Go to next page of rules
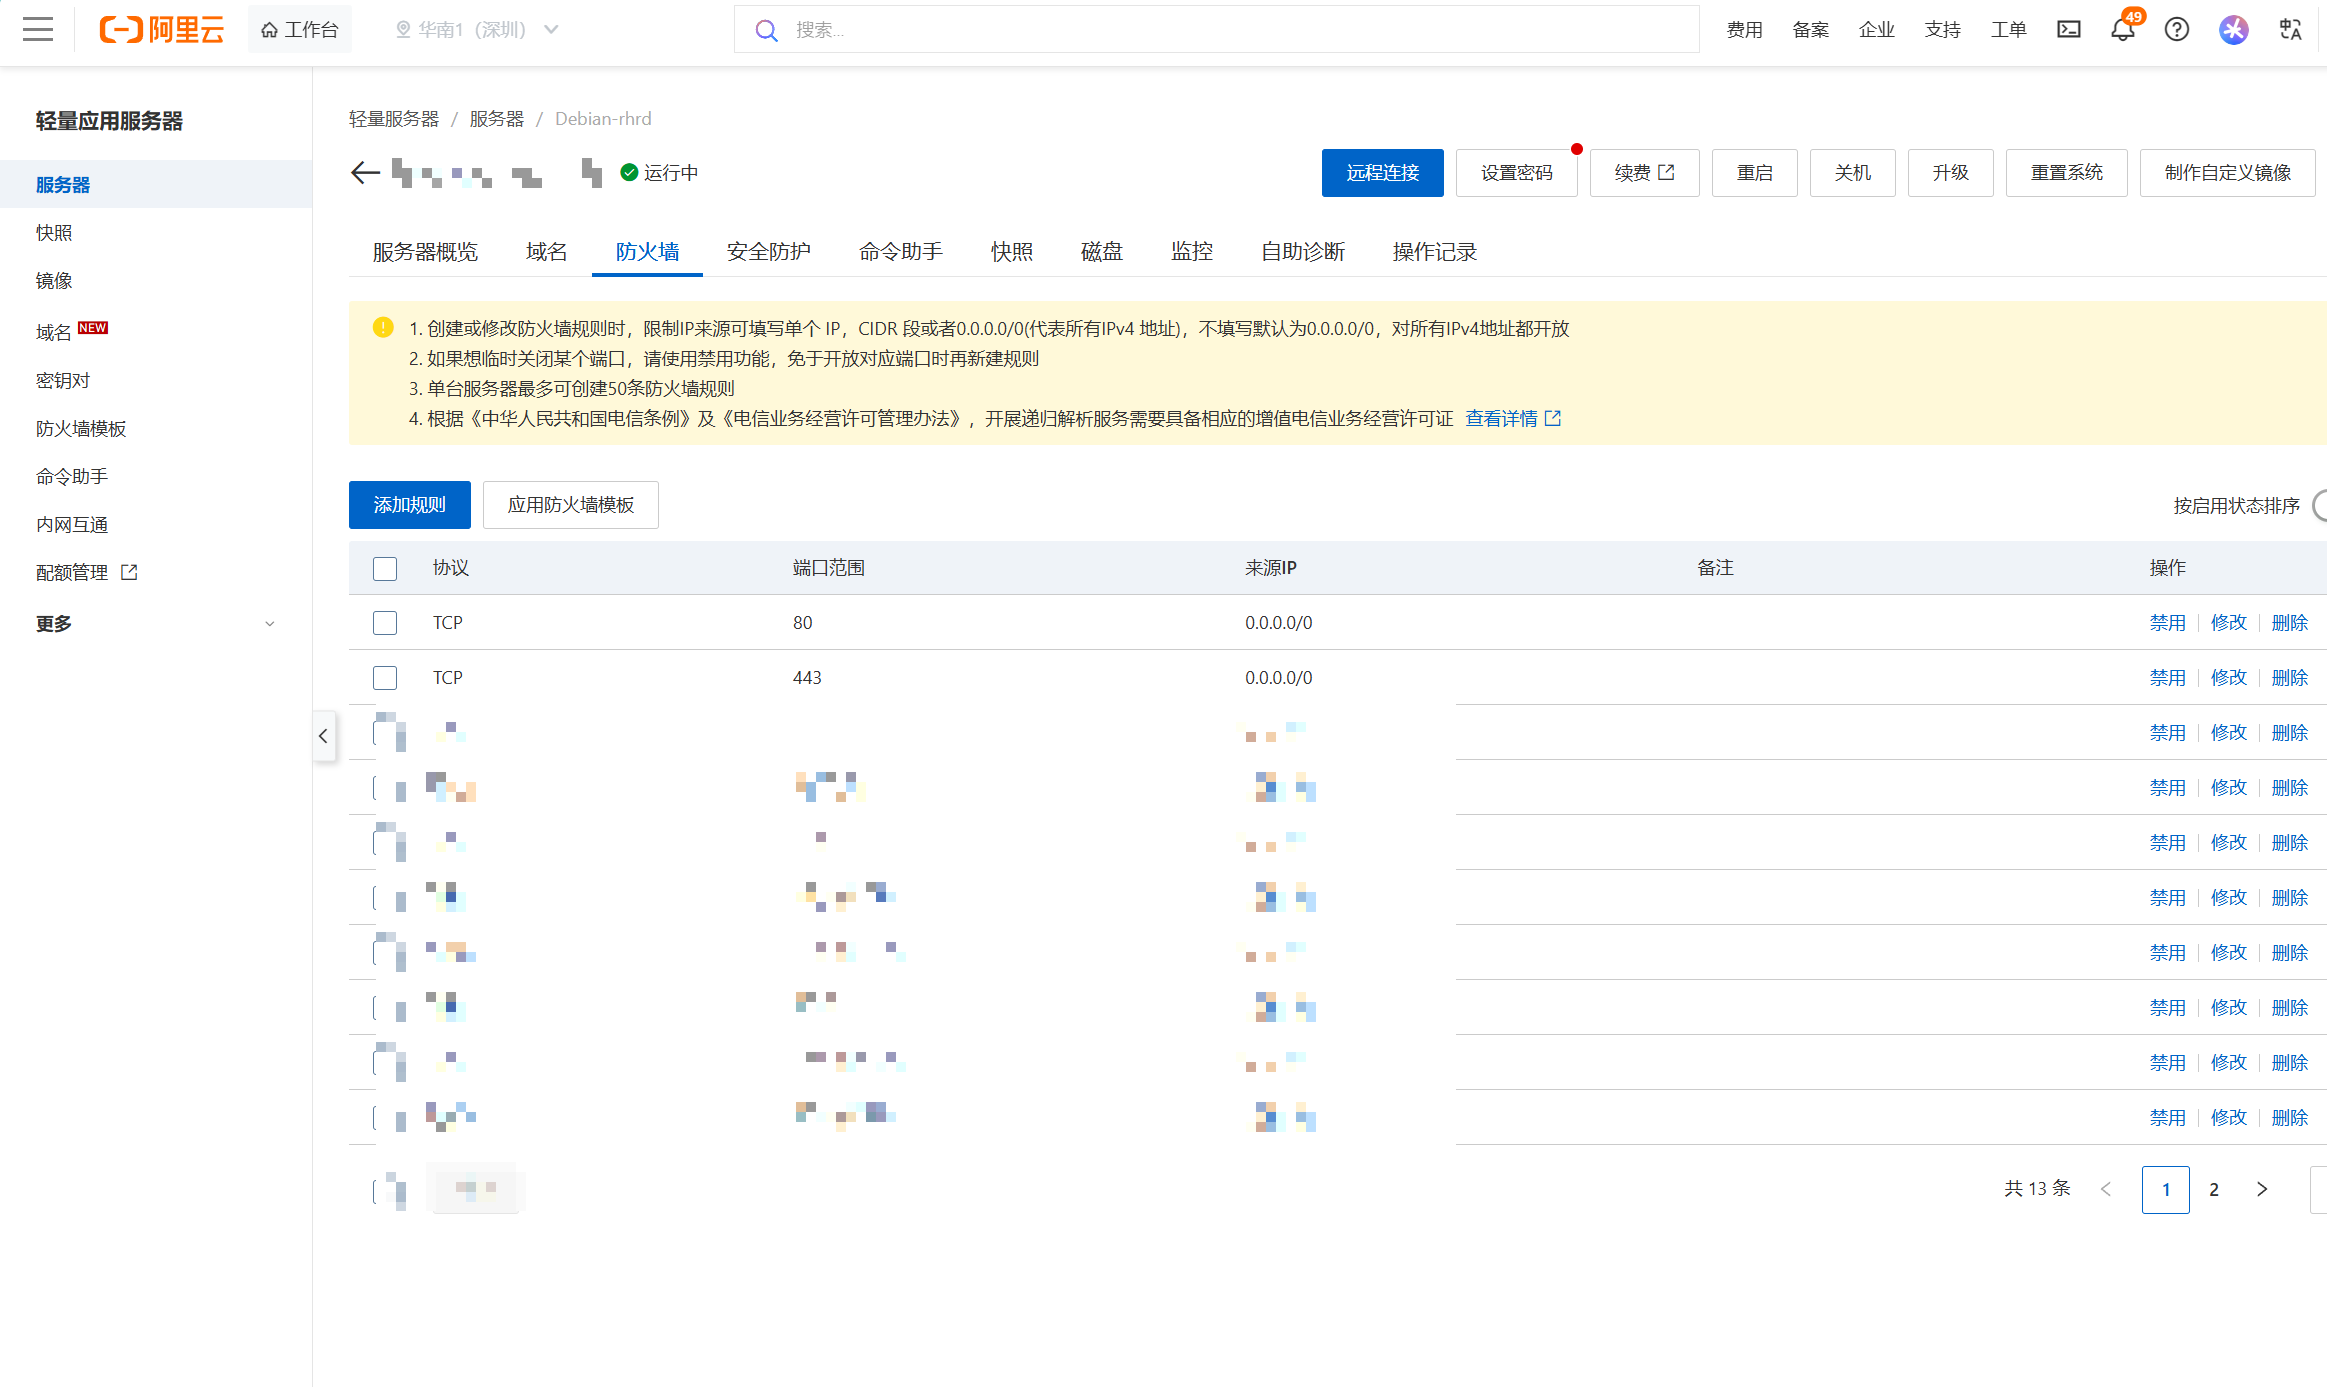 point(2262,1189)
